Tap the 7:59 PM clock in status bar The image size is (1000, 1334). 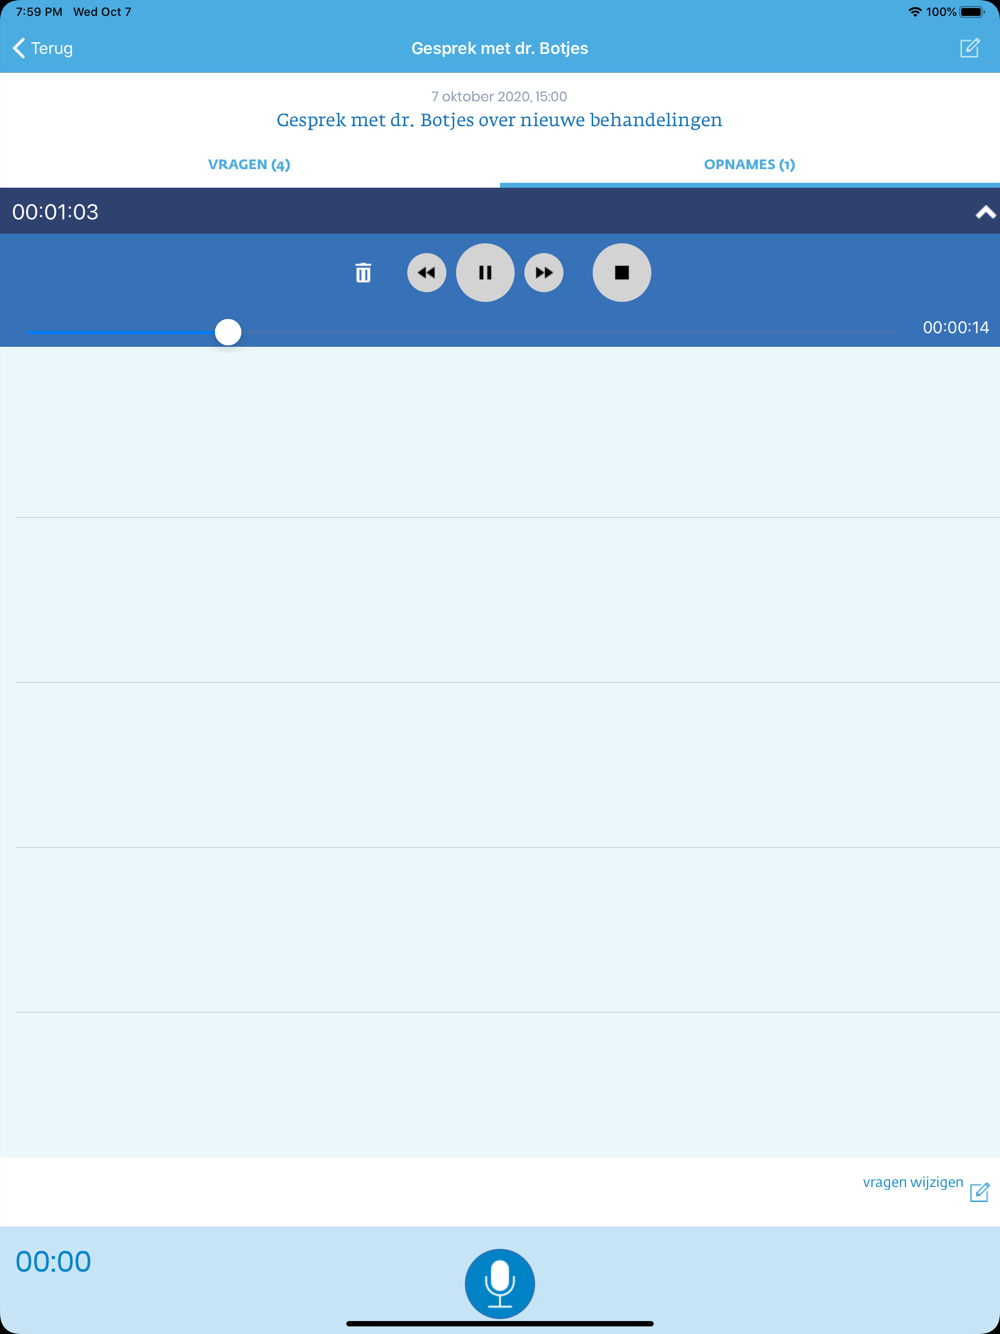[x=39, y=12]
